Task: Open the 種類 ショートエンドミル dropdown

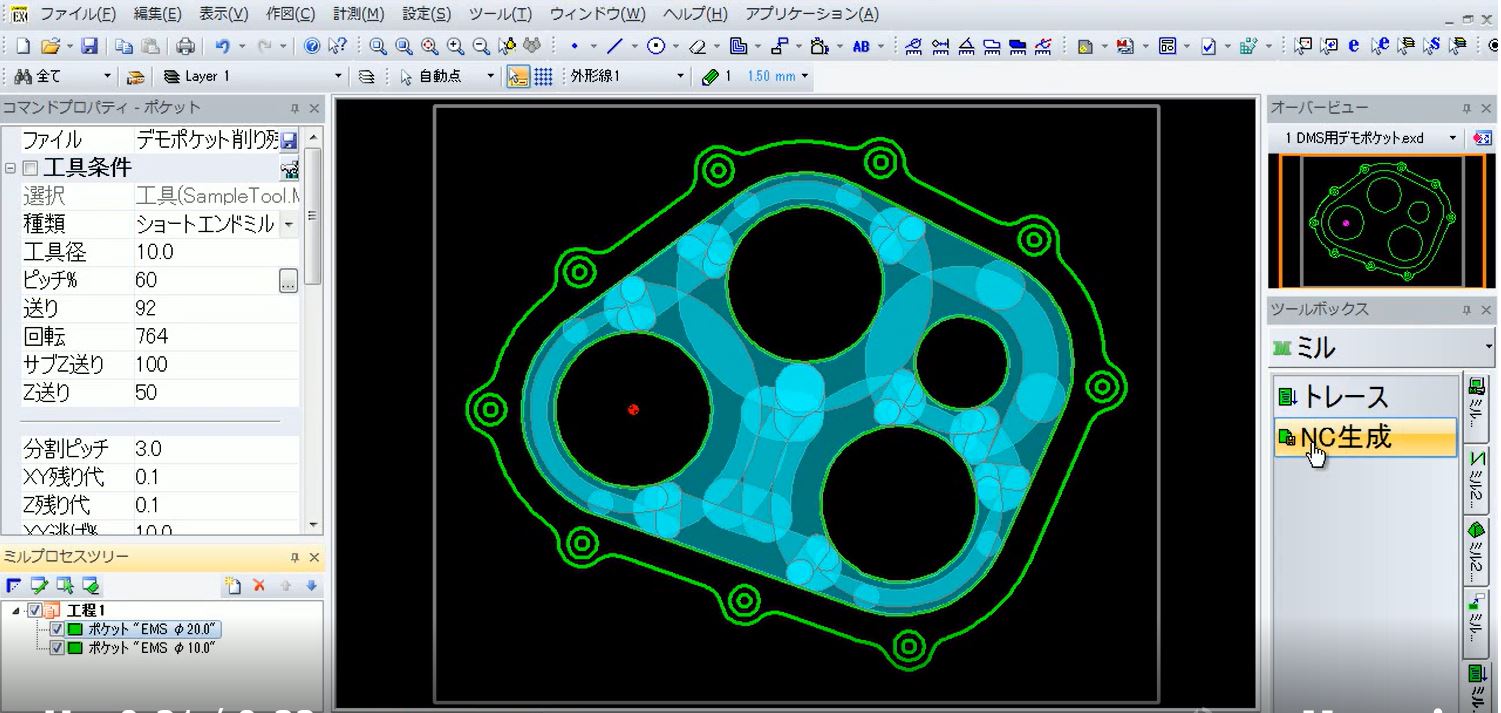Action: [x=289, y=224]
